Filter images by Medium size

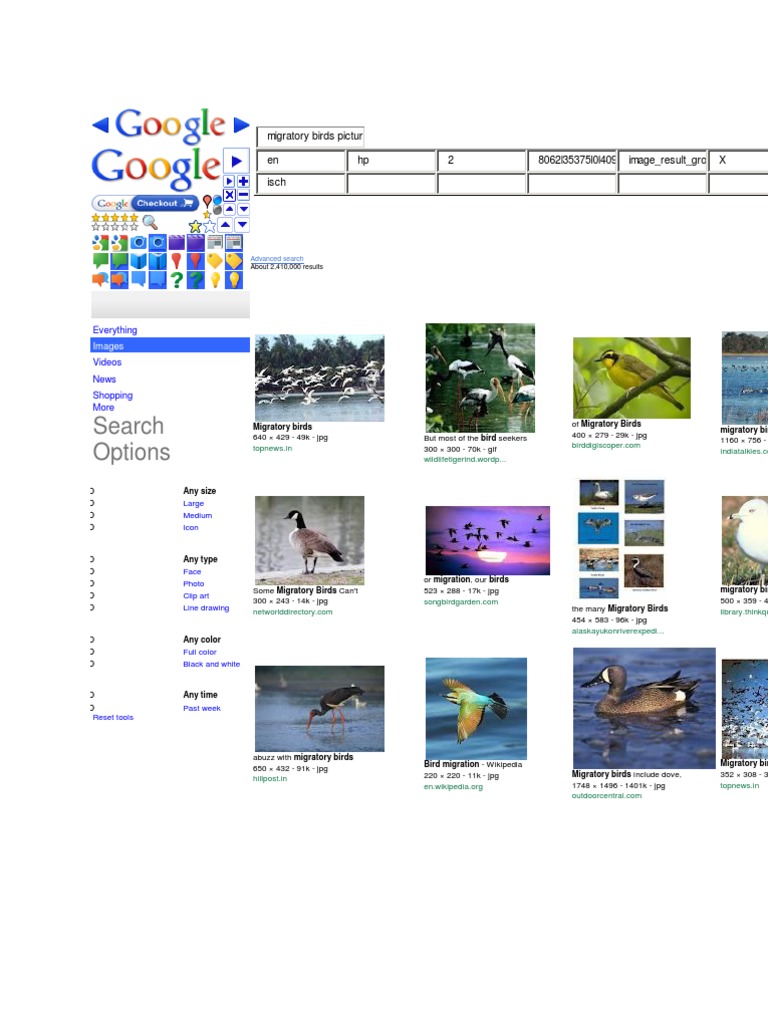coord(197,515)
